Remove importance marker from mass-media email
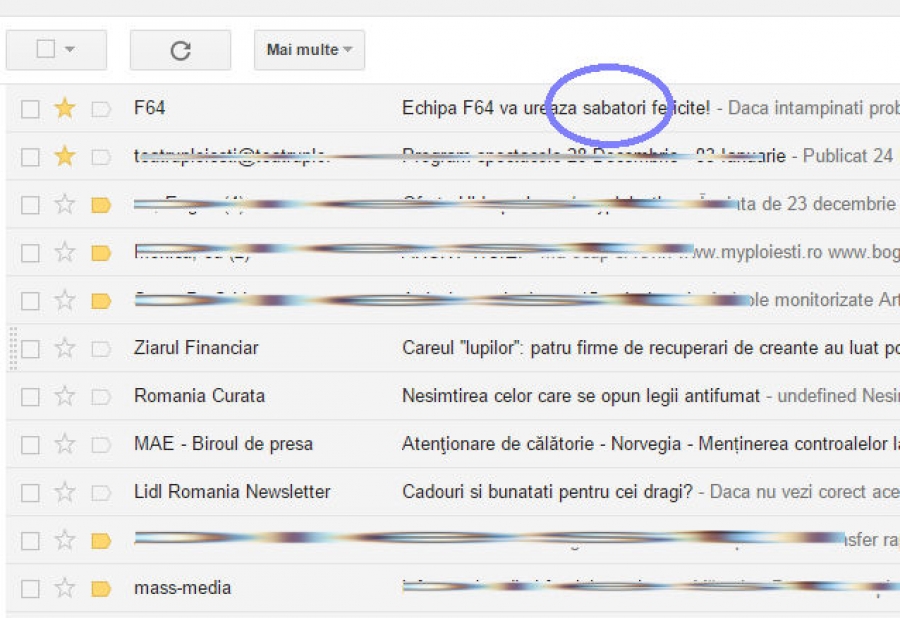Screen dimensions: 900x618 tap(101, 589)
